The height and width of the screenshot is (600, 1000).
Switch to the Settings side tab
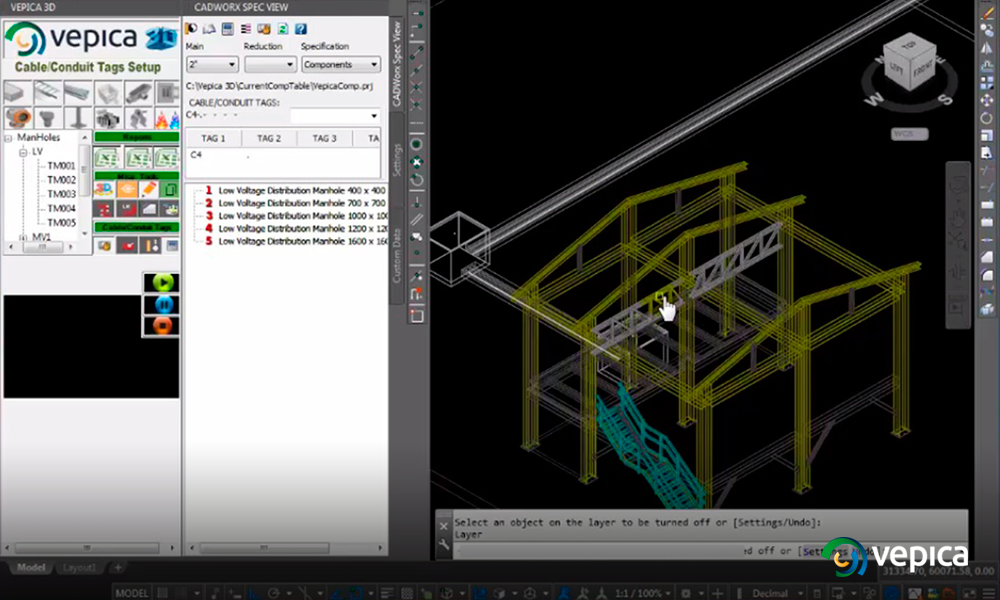click(x=397, y=160)
